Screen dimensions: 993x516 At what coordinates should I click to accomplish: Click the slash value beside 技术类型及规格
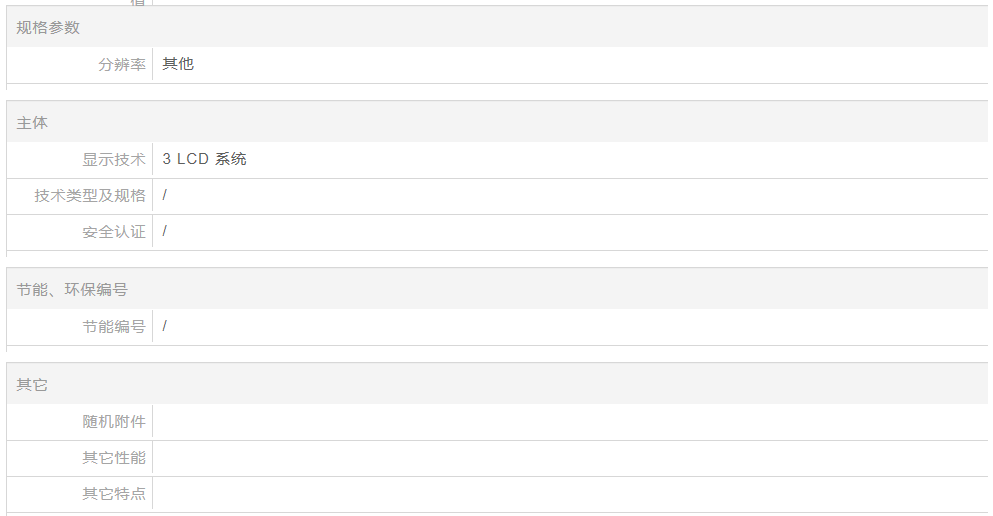click(x=165, y=195)
